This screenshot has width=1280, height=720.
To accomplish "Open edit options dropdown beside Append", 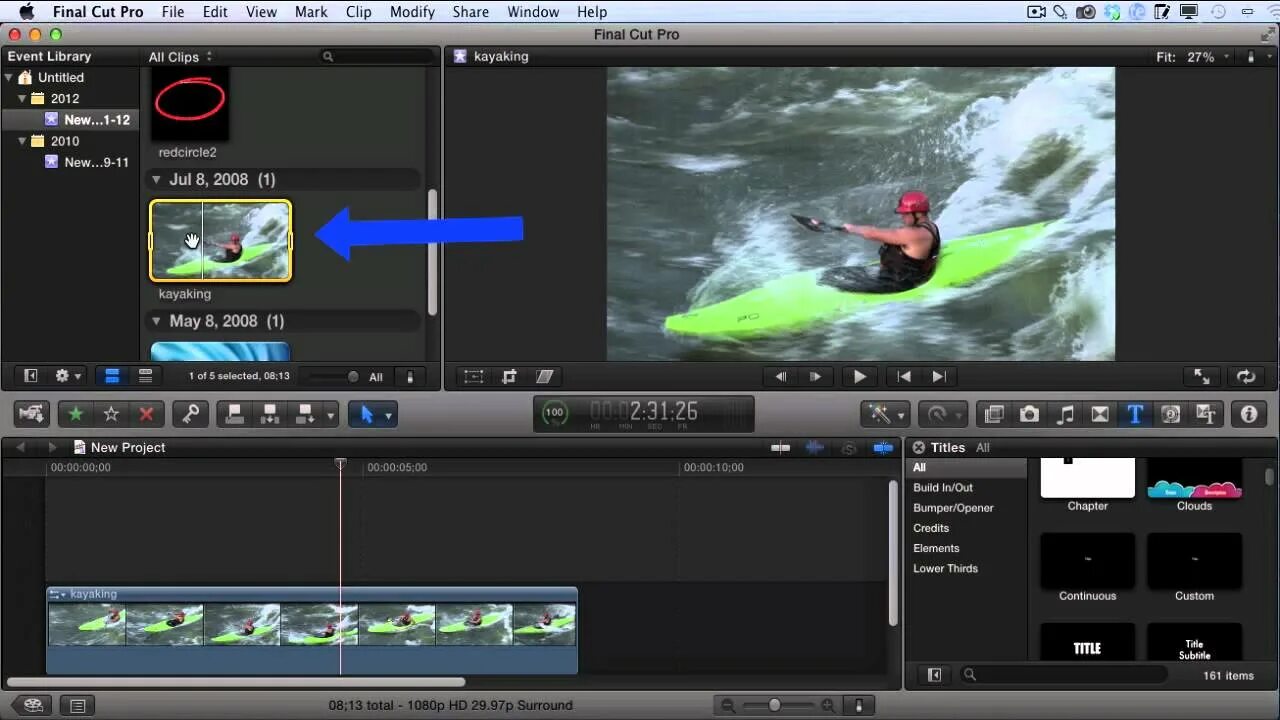I will click(331, 414).
